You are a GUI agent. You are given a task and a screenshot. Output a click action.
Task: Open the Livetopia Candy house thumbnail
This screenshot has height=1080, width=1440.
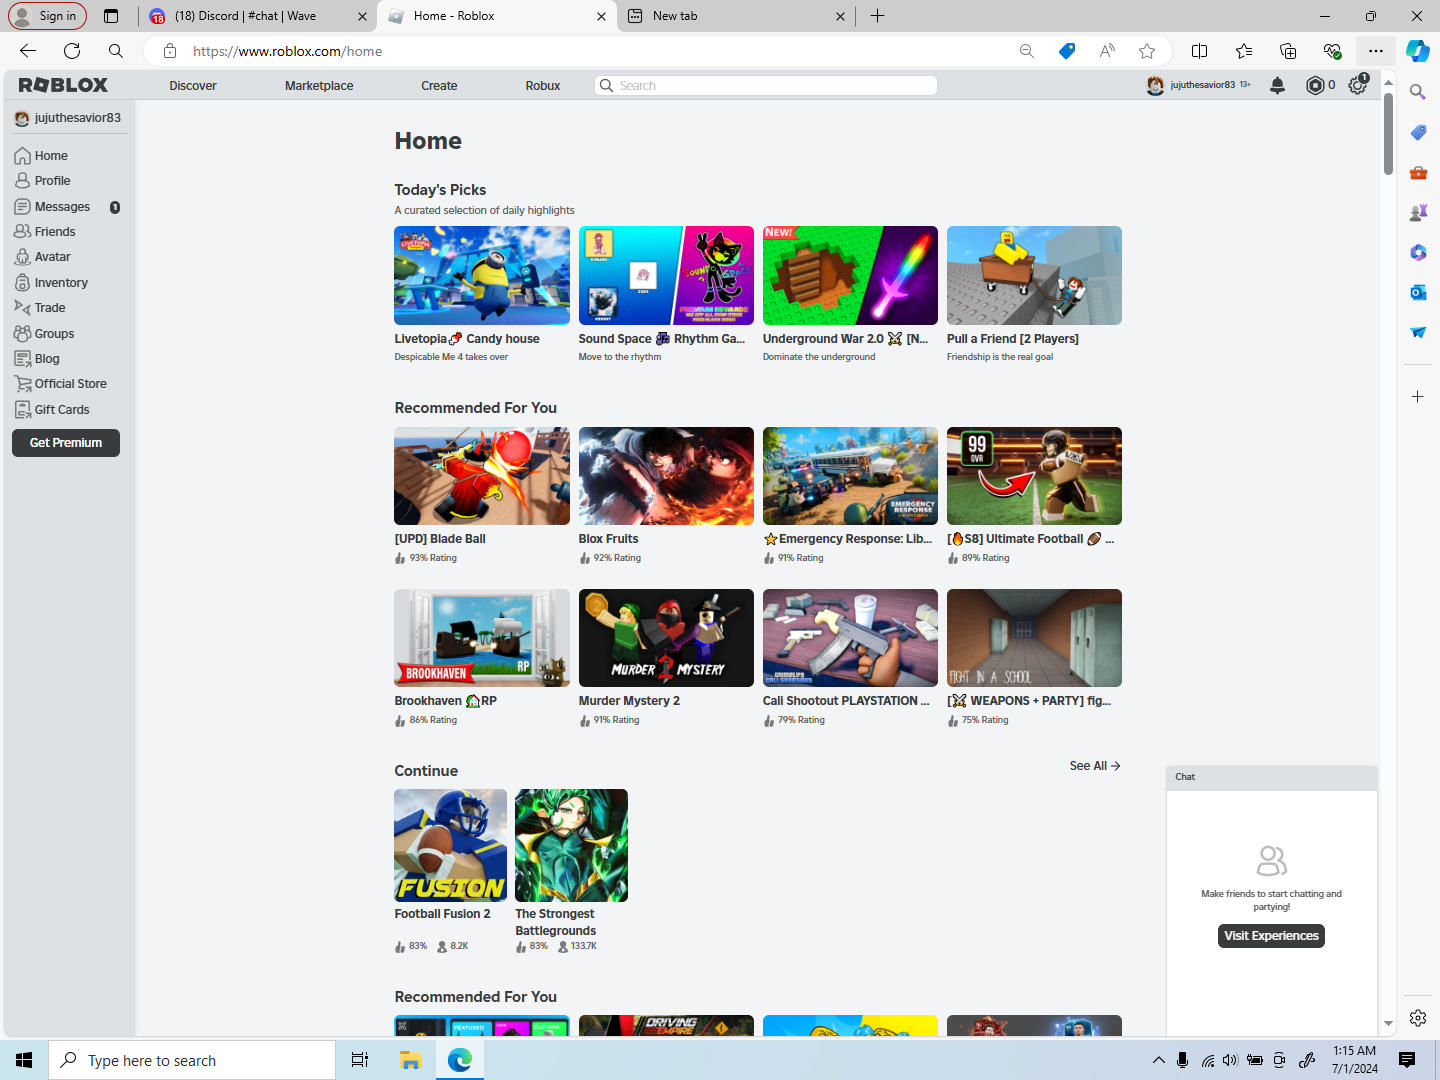[482, 275]
